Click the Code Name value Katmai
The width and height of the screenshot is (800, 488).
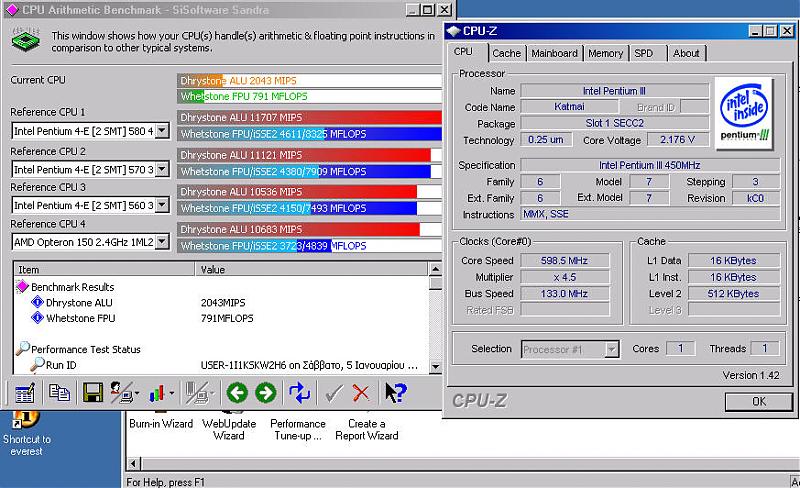pos(569,107)
